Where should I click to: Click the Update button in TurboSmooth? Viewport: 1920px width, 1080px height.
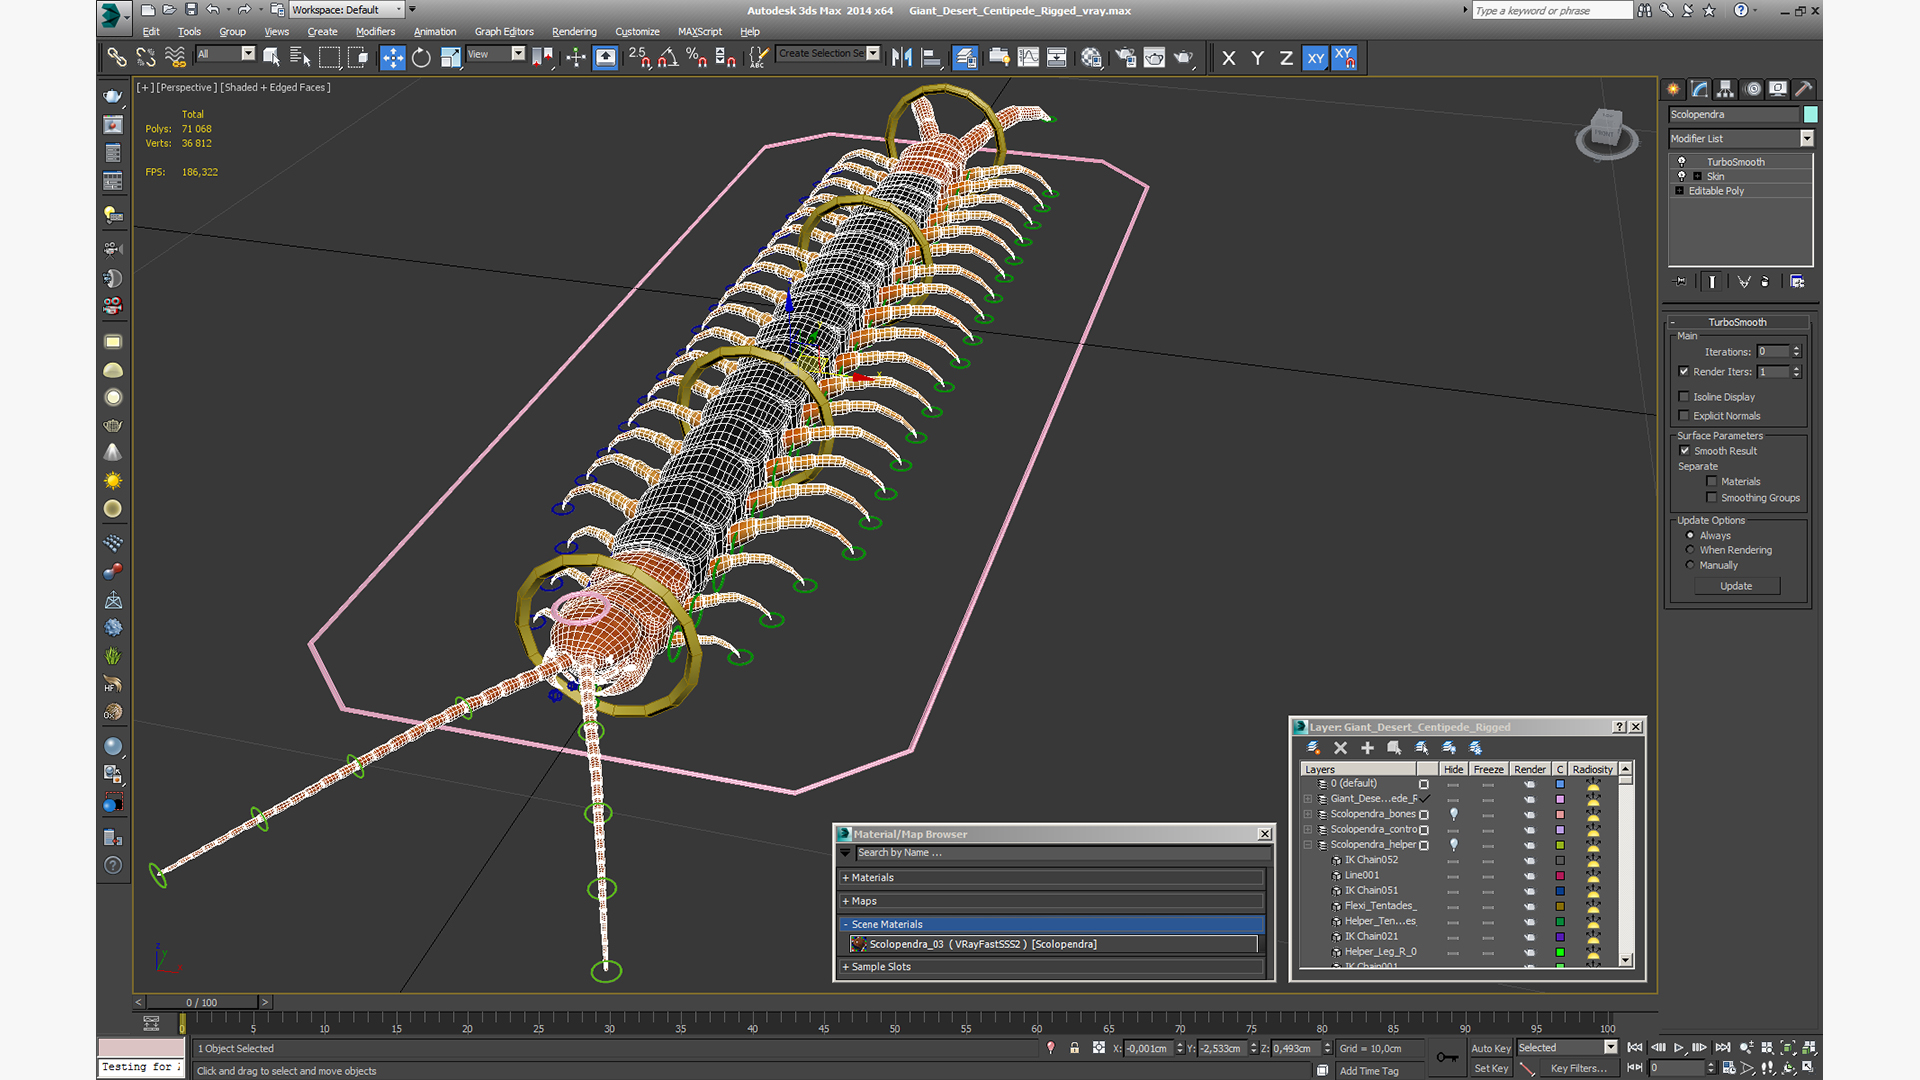[x=1736, y=586]
